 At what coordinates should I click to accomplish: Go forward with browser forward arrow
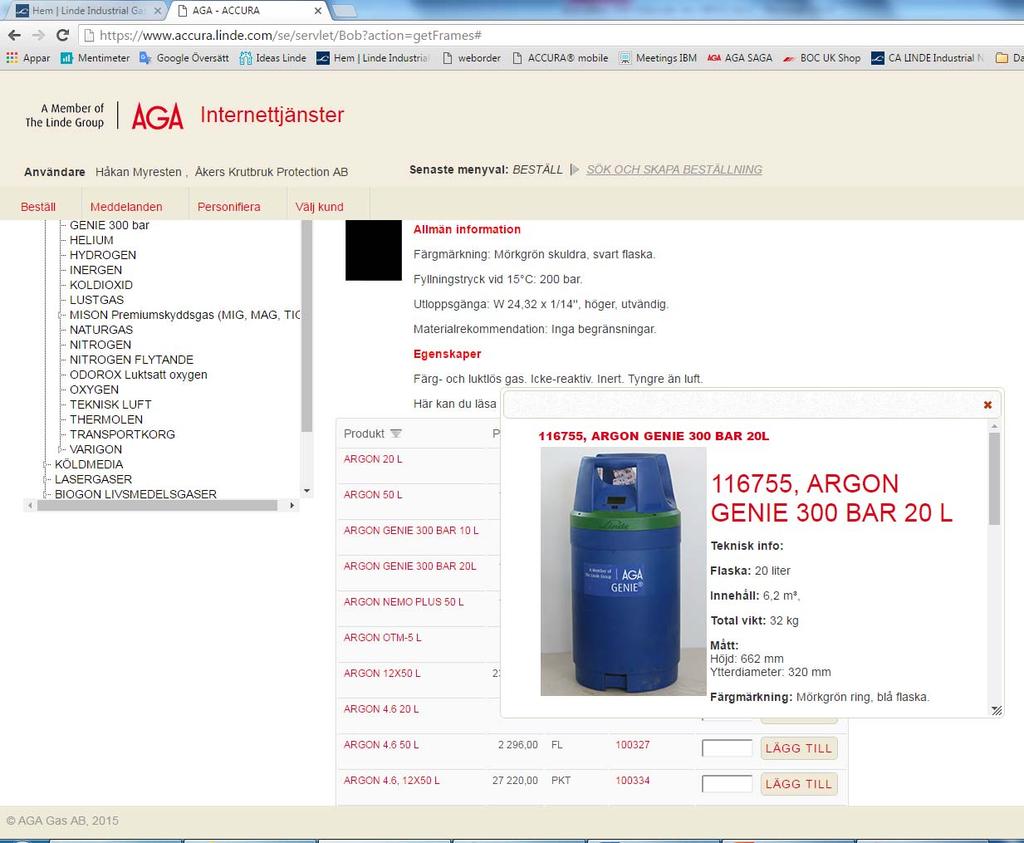pos(39,35)
